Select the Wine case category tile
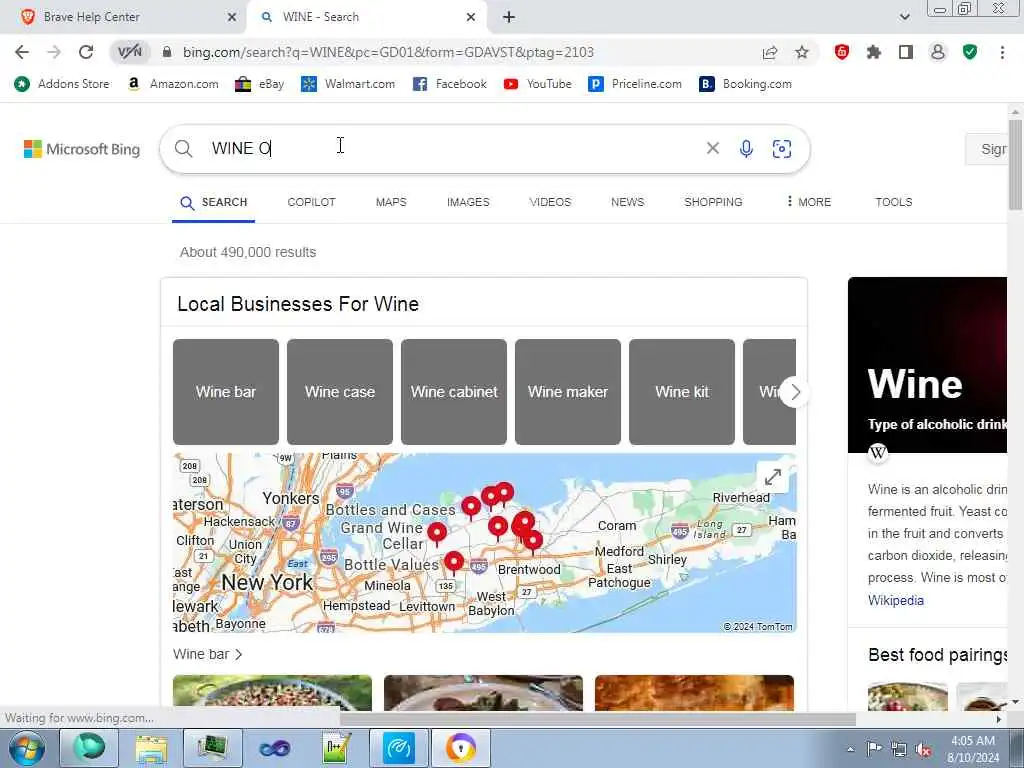 340,392
